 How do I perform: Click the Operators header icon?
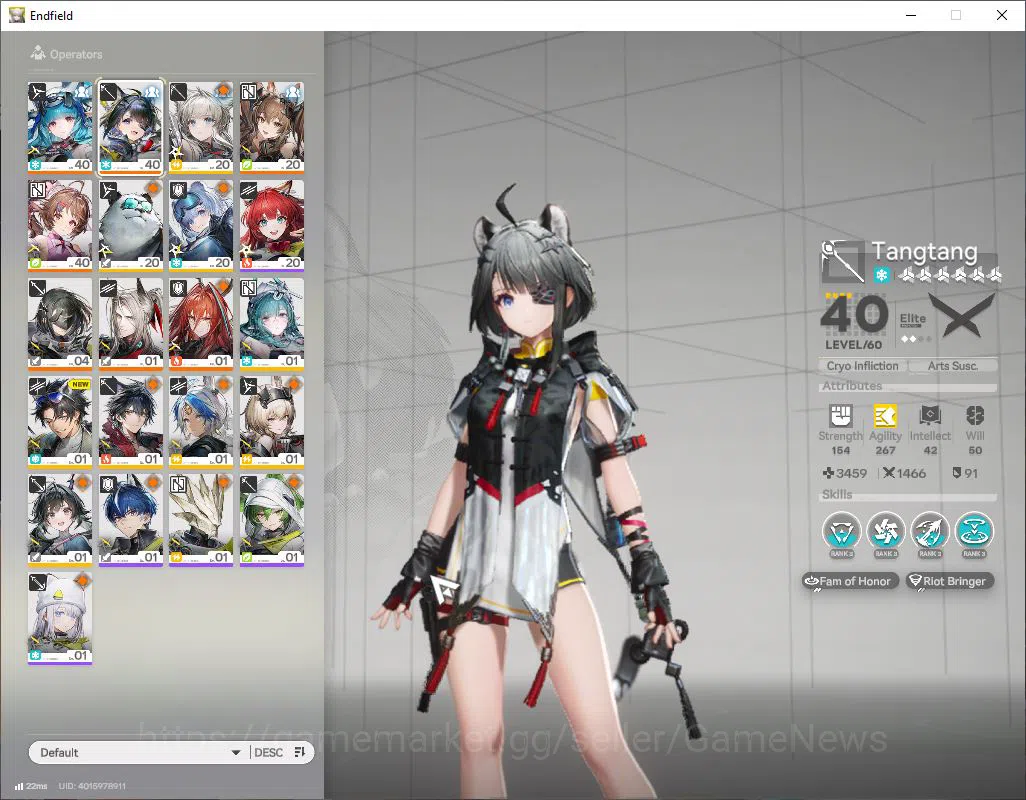coord(37,53)
